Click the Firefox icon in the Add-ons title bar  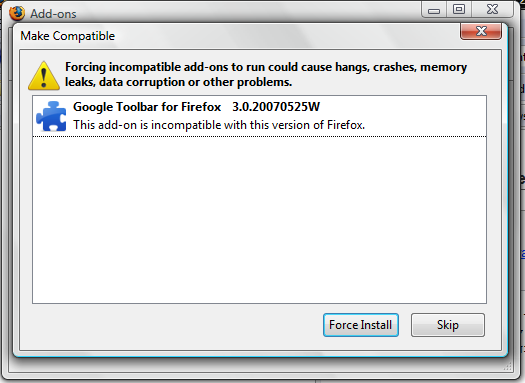(x=17, y=13)
